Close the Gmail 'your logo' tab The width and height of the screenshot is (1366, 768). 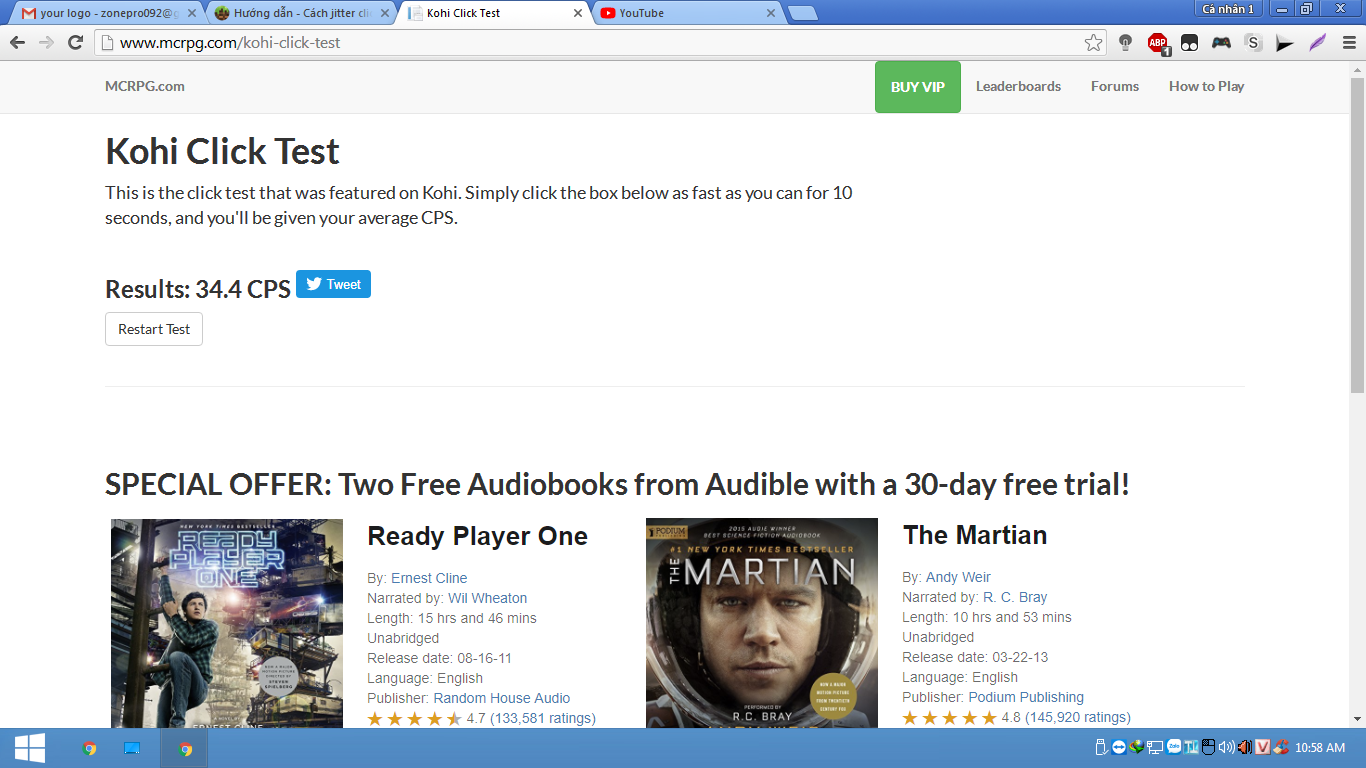192,13
